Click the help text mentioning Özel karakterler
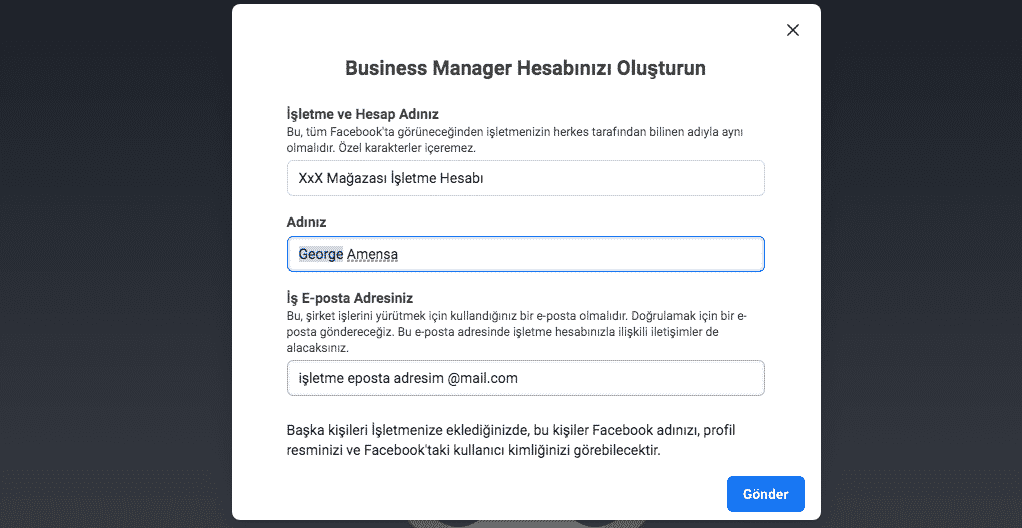Viewport: 1022px width, 528px height. click(x=515, y=139)
